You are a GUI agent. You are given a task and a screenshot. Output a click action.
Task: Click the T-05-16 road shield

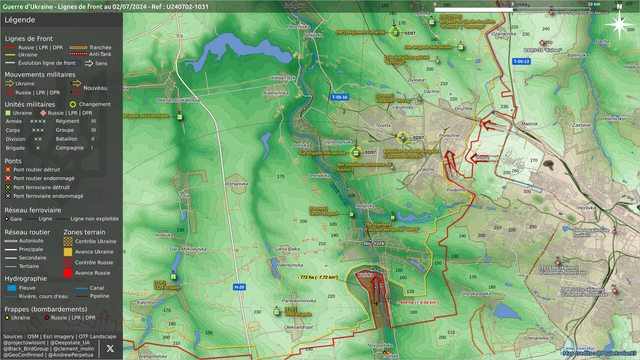(x=340, y=97)
